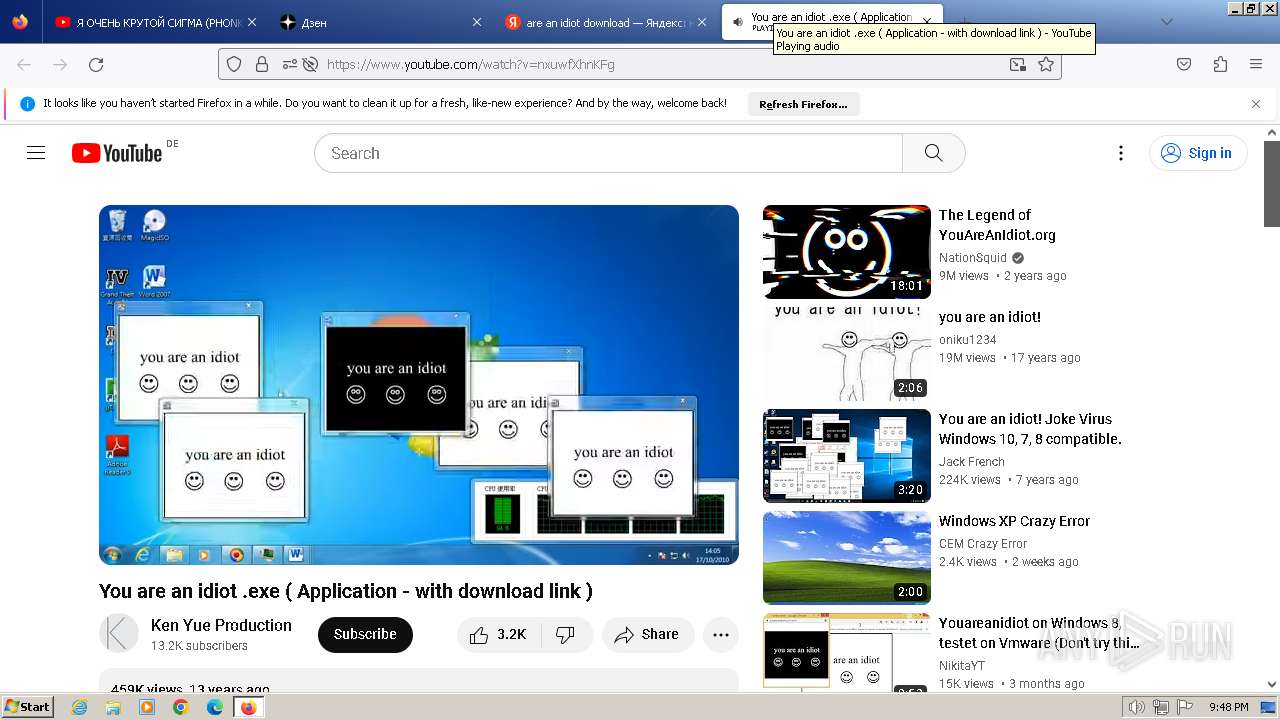1280x720 pixels.
Task: Open 'you are an idiot!' by oniku1234 title
Action: 990,317
